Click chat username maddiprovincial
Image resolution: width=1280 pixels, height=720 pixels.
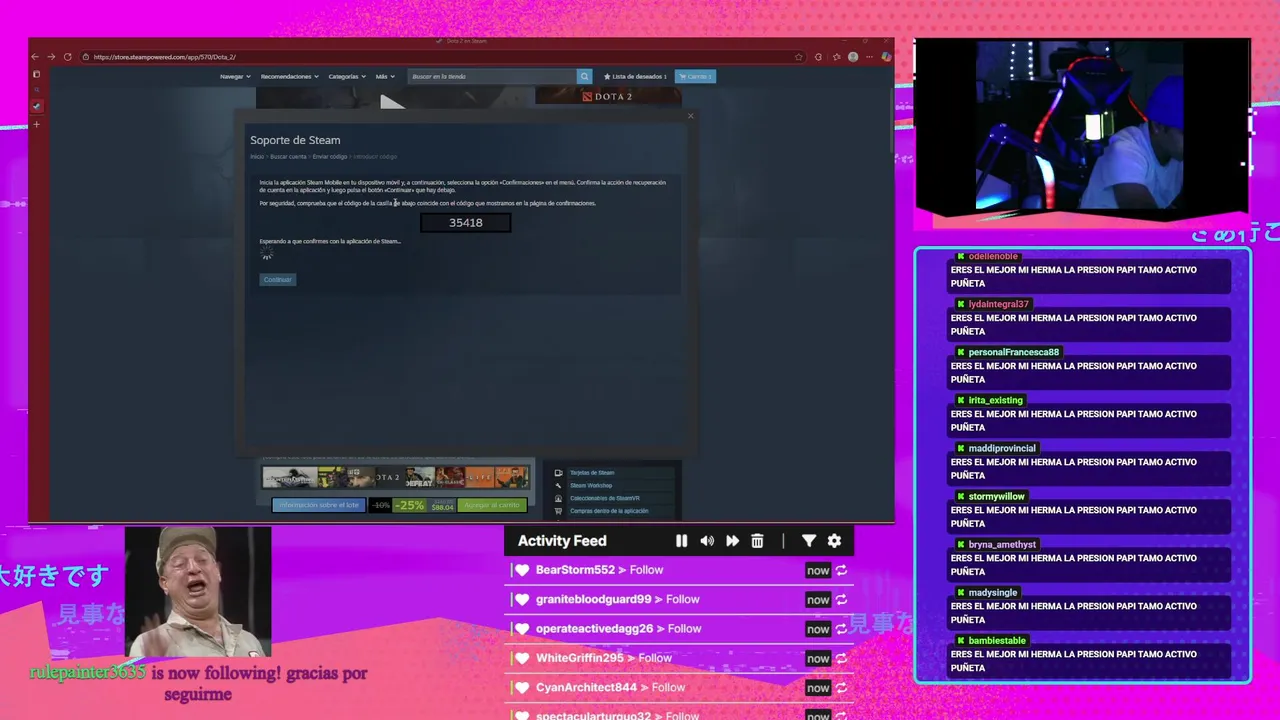(1002, 448)
